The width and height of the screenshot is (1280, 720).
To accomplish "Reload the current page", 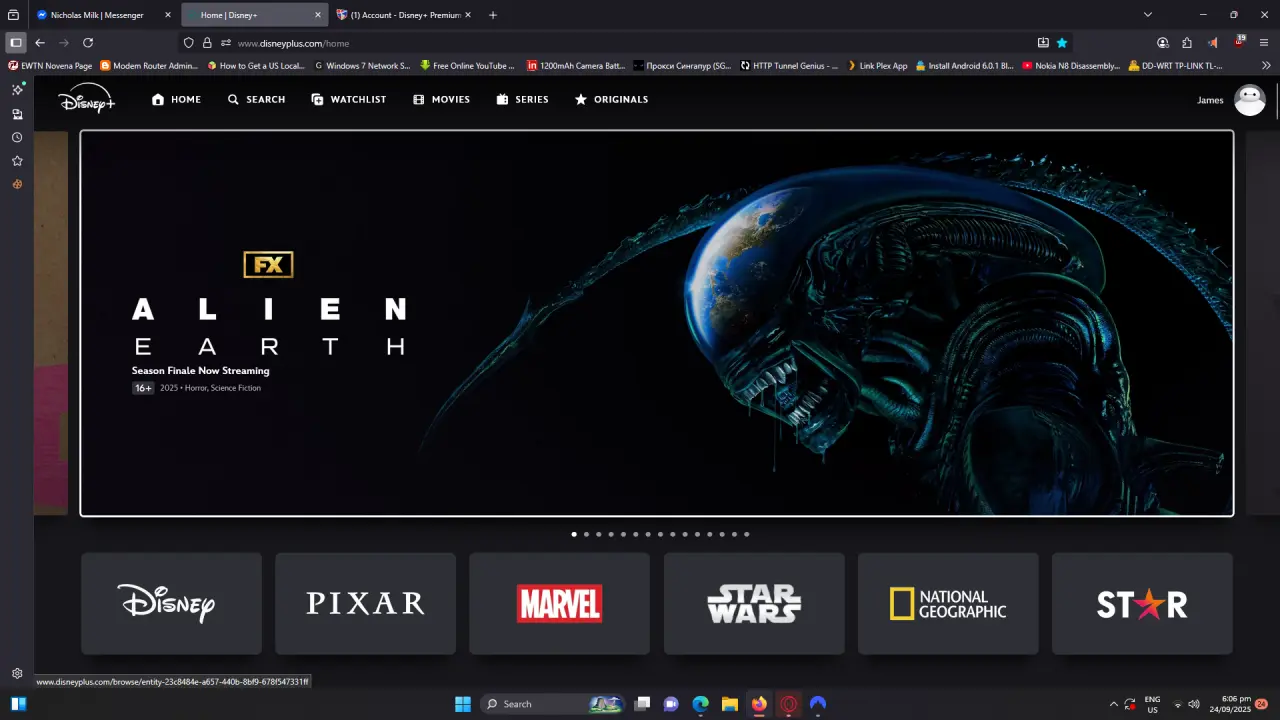I will (x=88, y=43).
